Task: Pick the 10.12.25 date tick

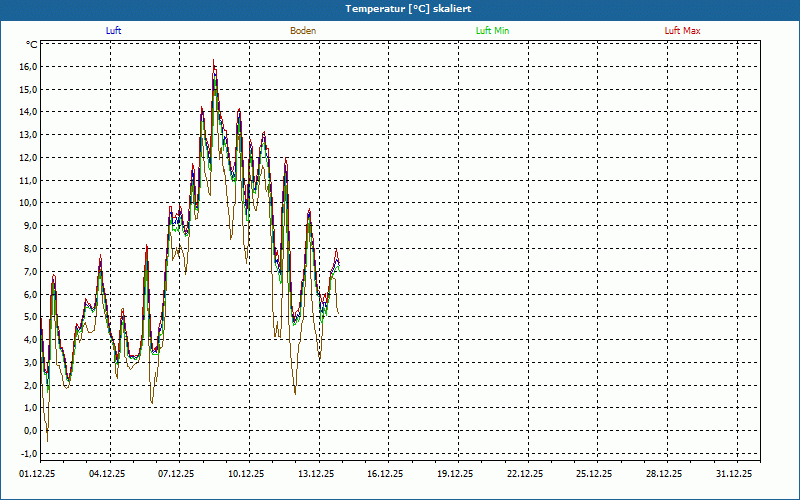Action: pos(246,474)
